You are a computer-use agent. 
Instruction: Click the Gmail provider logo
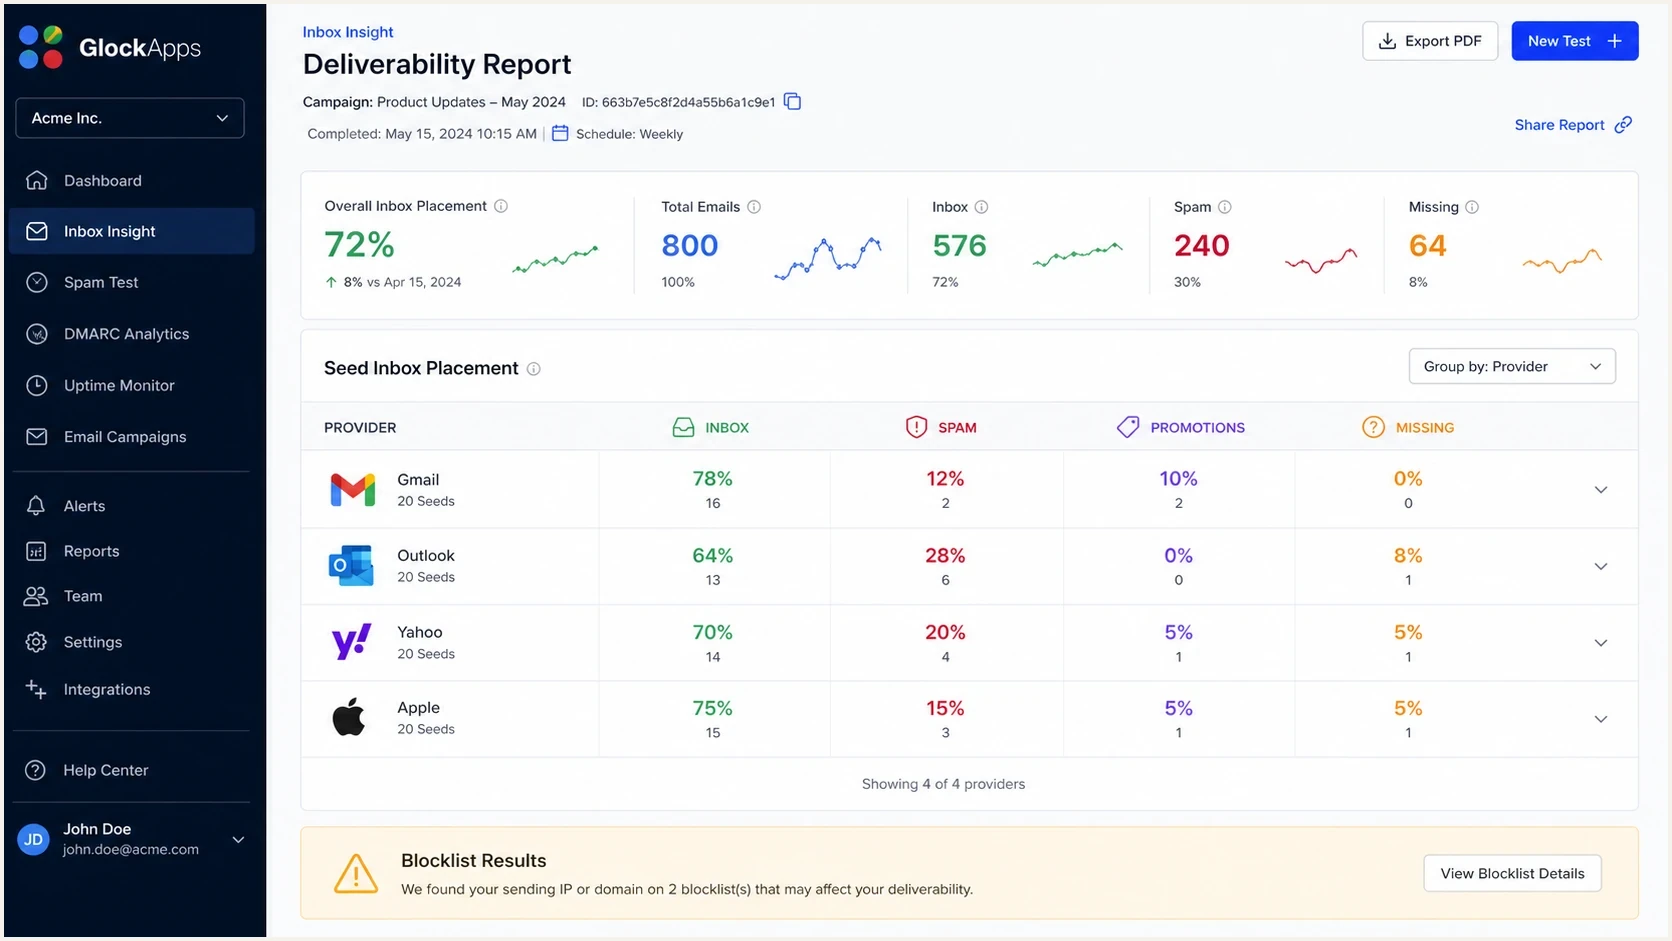(353, 489)
